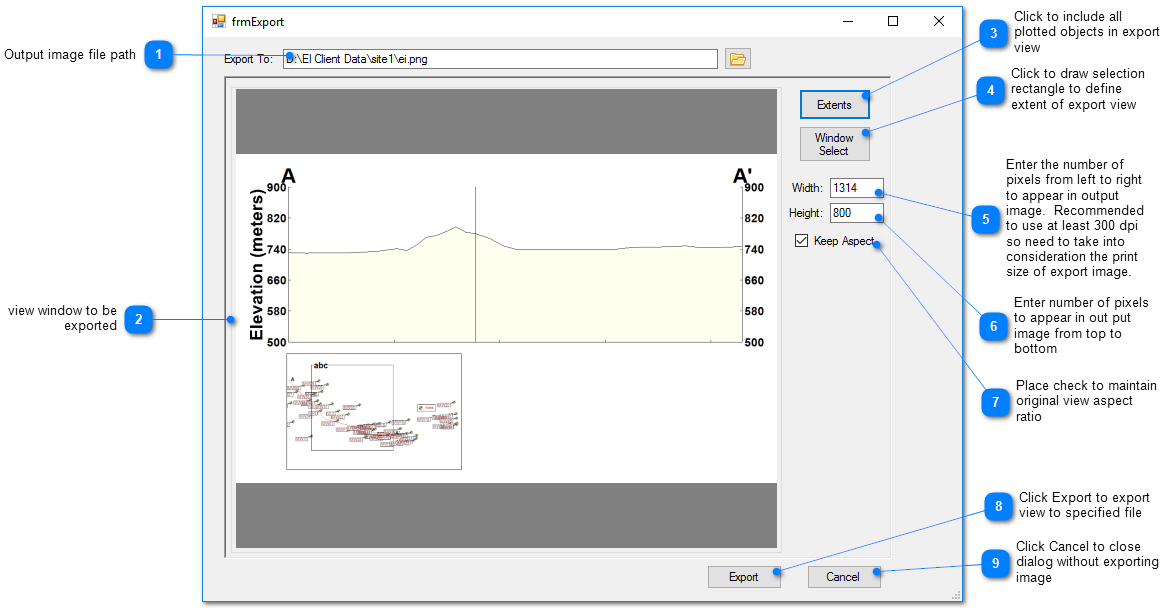
Task: Focus the Width input box
Action: tap(855, 188)
